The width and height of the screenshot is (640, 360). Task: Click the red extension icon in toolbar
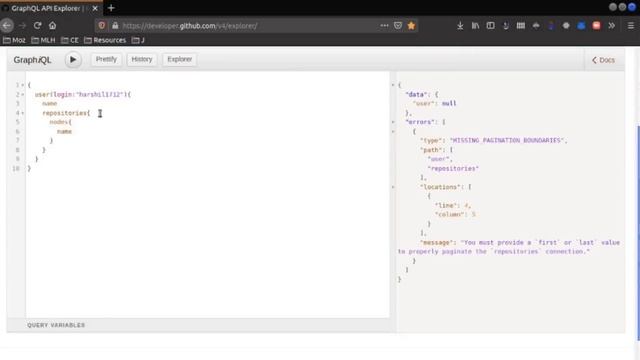click(x=596, y=26)
